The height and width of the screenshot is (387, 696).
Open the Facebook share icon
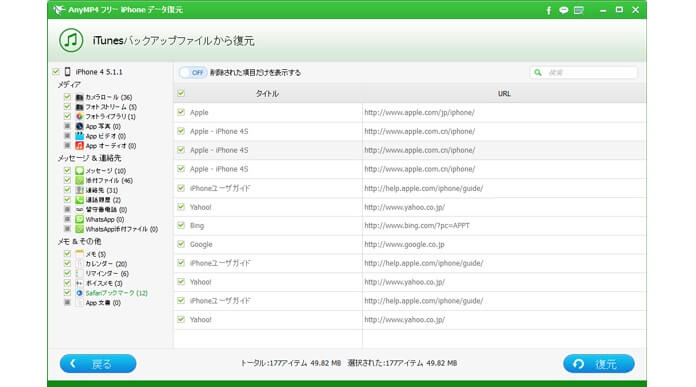[x=549, y=10]
